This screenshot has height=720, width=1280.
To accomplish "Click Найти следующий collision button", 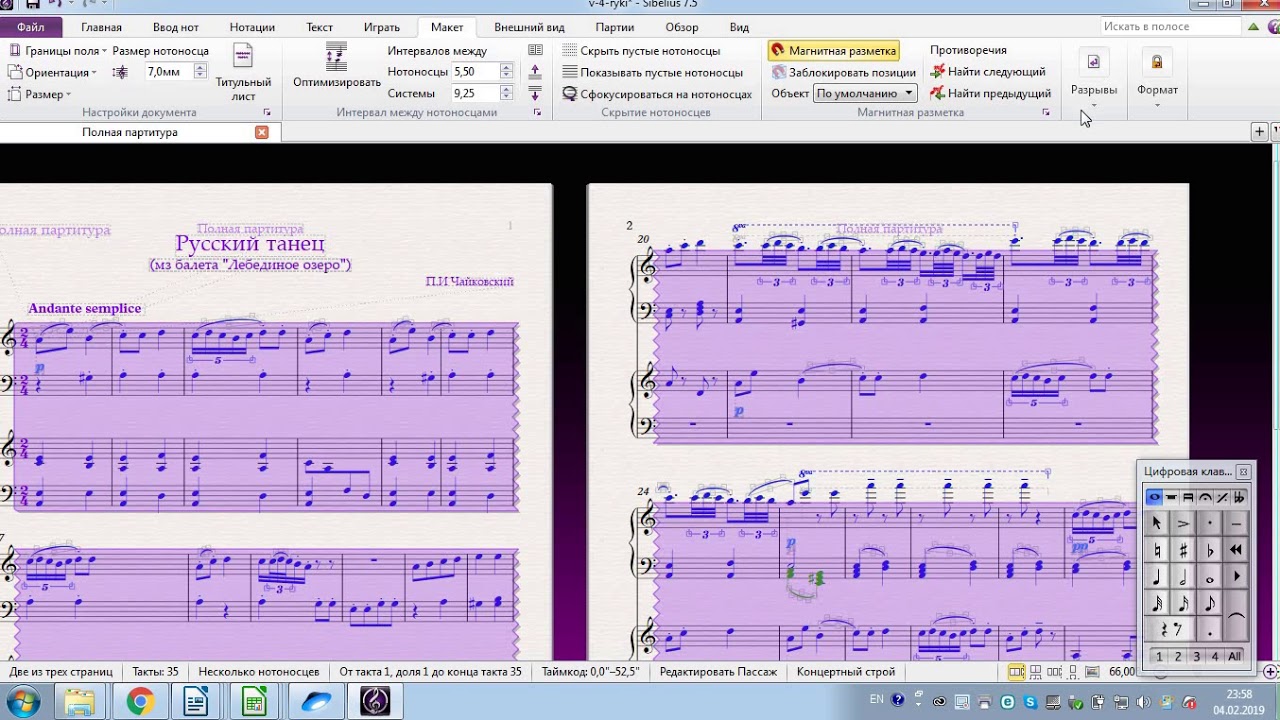I will click(988, 72).
